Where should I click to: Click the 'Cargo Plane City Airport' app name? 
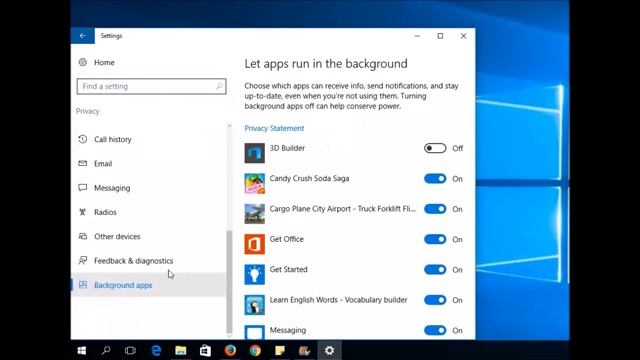342,209
